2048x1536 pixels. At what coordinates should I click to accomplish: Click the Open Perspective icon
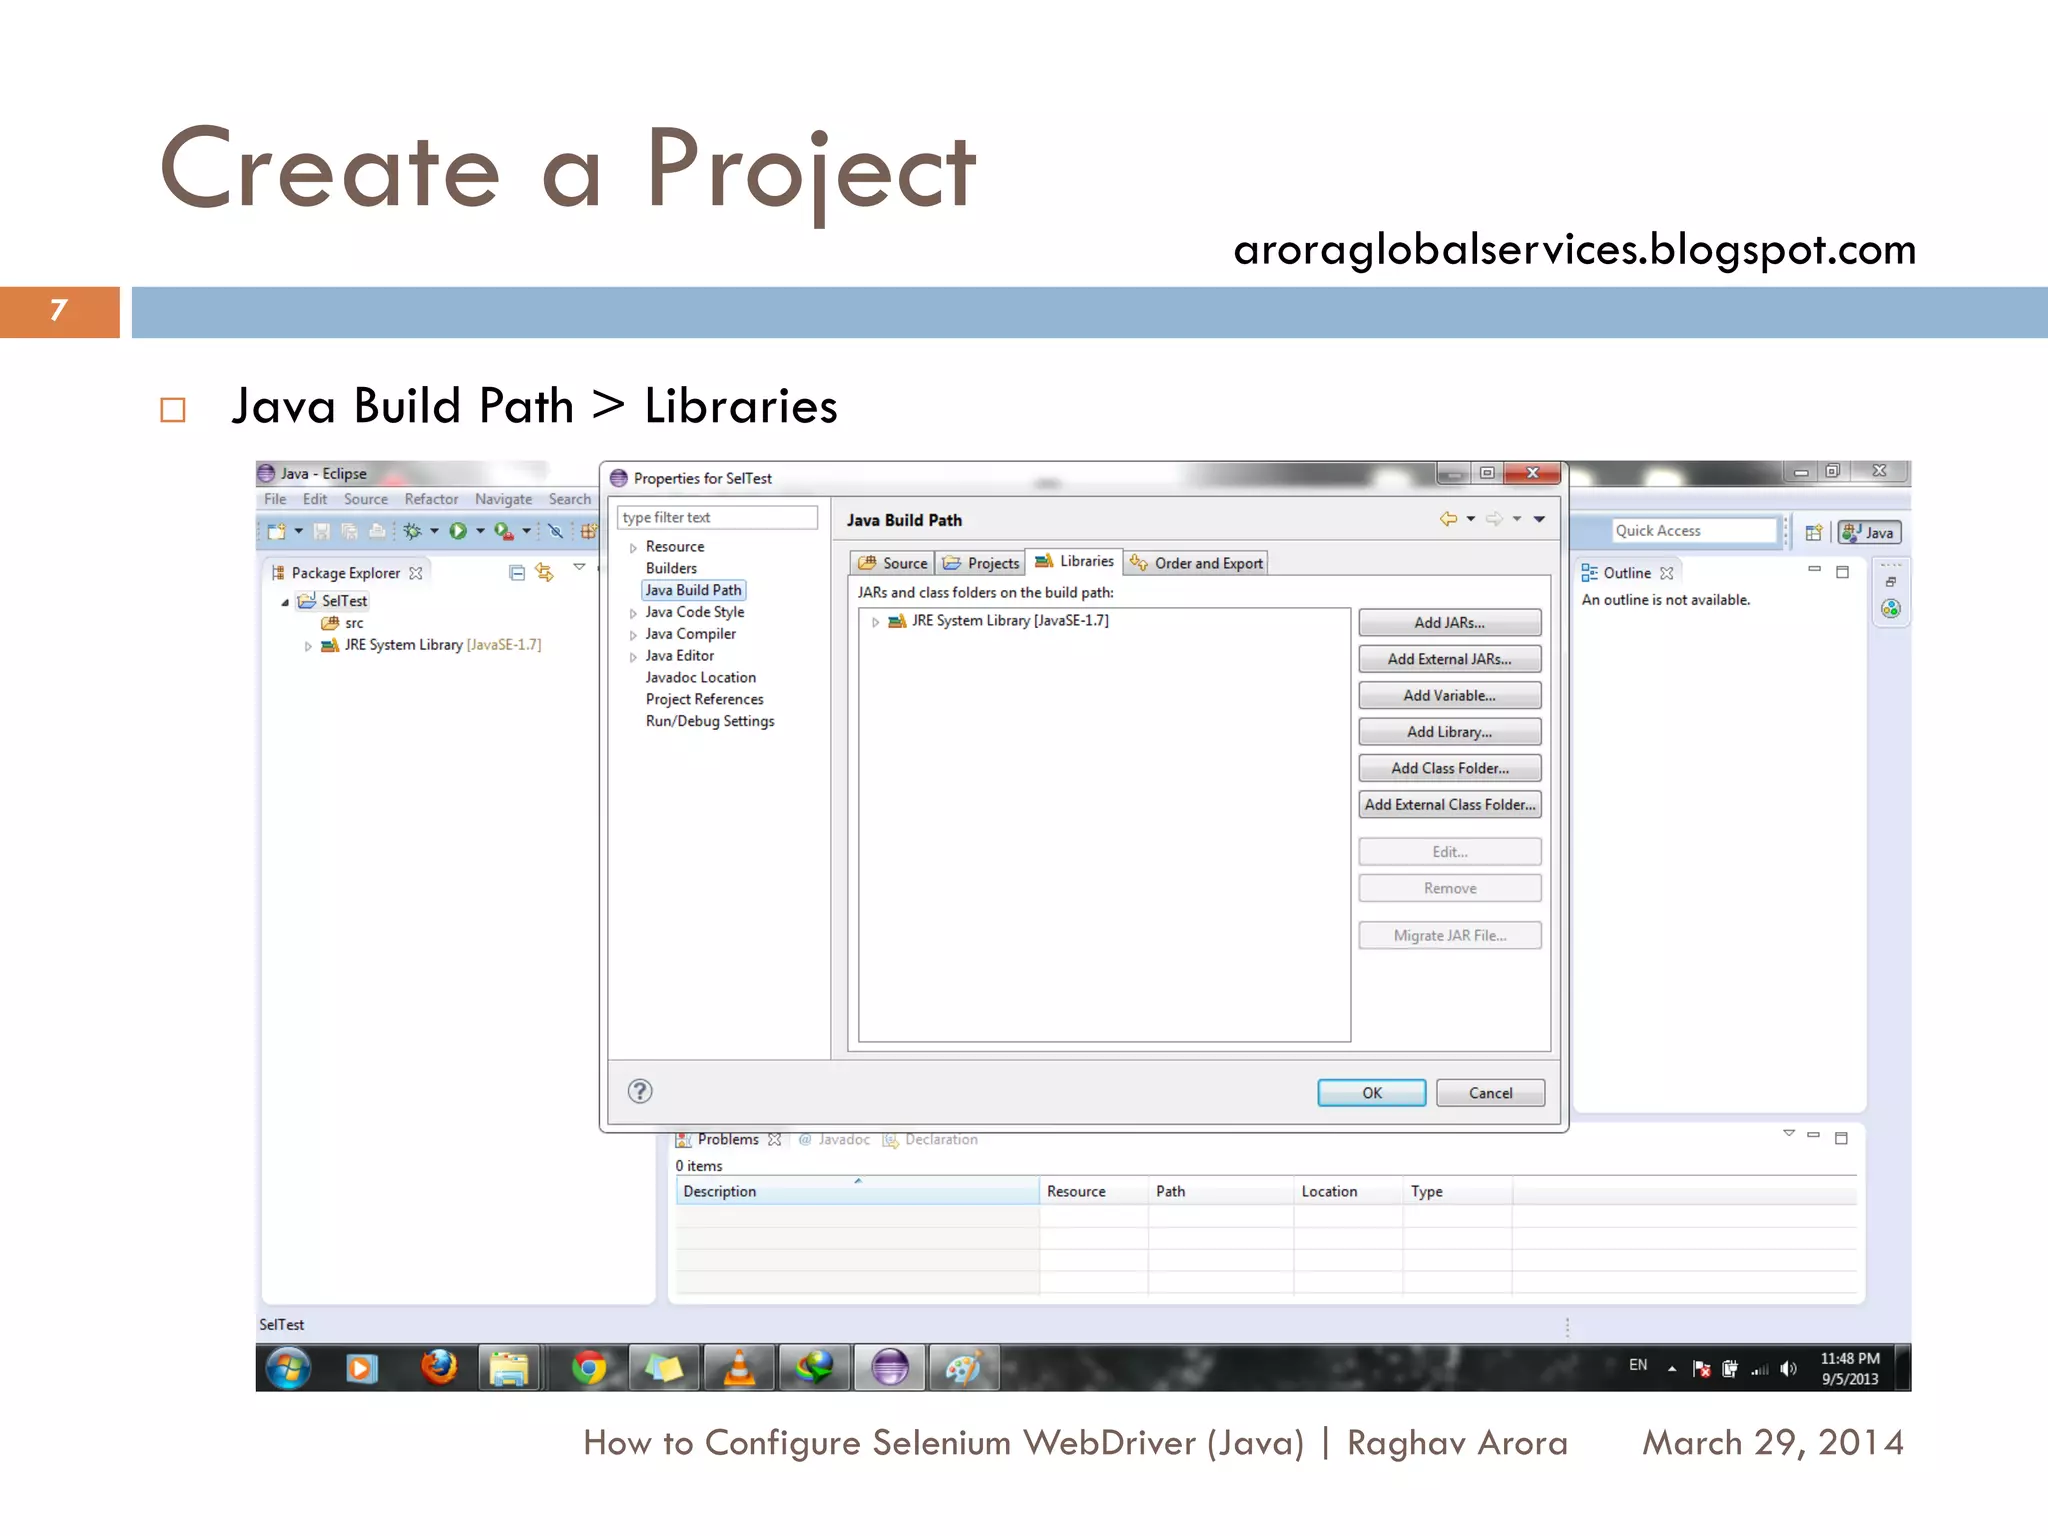1813,533
